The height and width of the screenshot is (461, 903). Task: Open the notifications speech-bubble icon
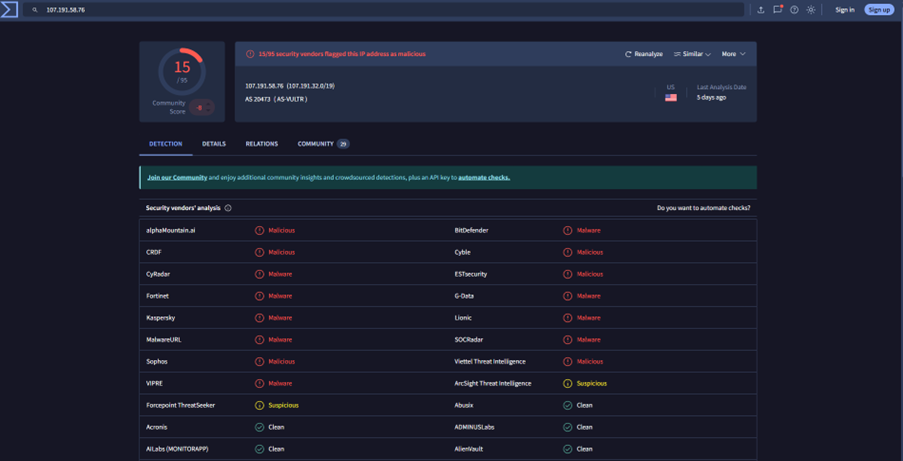click(x=777, y=9)
